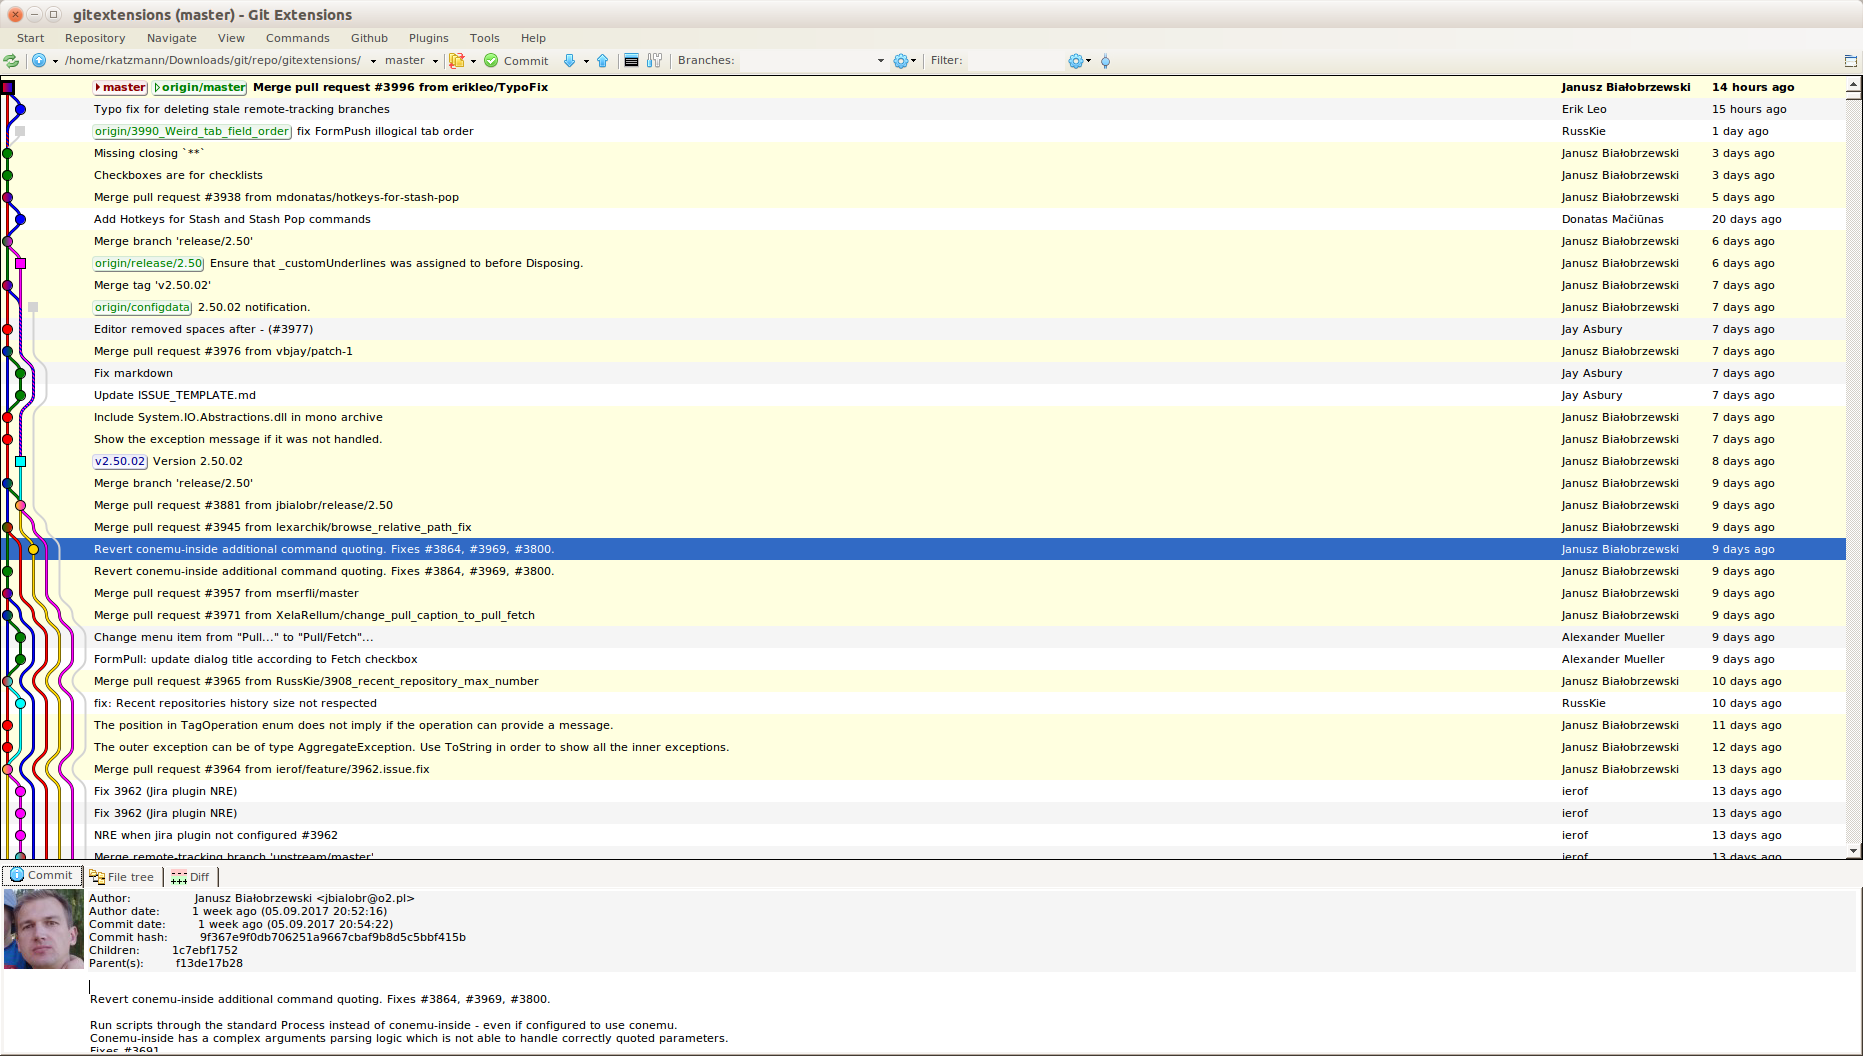Open the Commands menu
Viewport: 1863px width, 1056px height.
297,38
